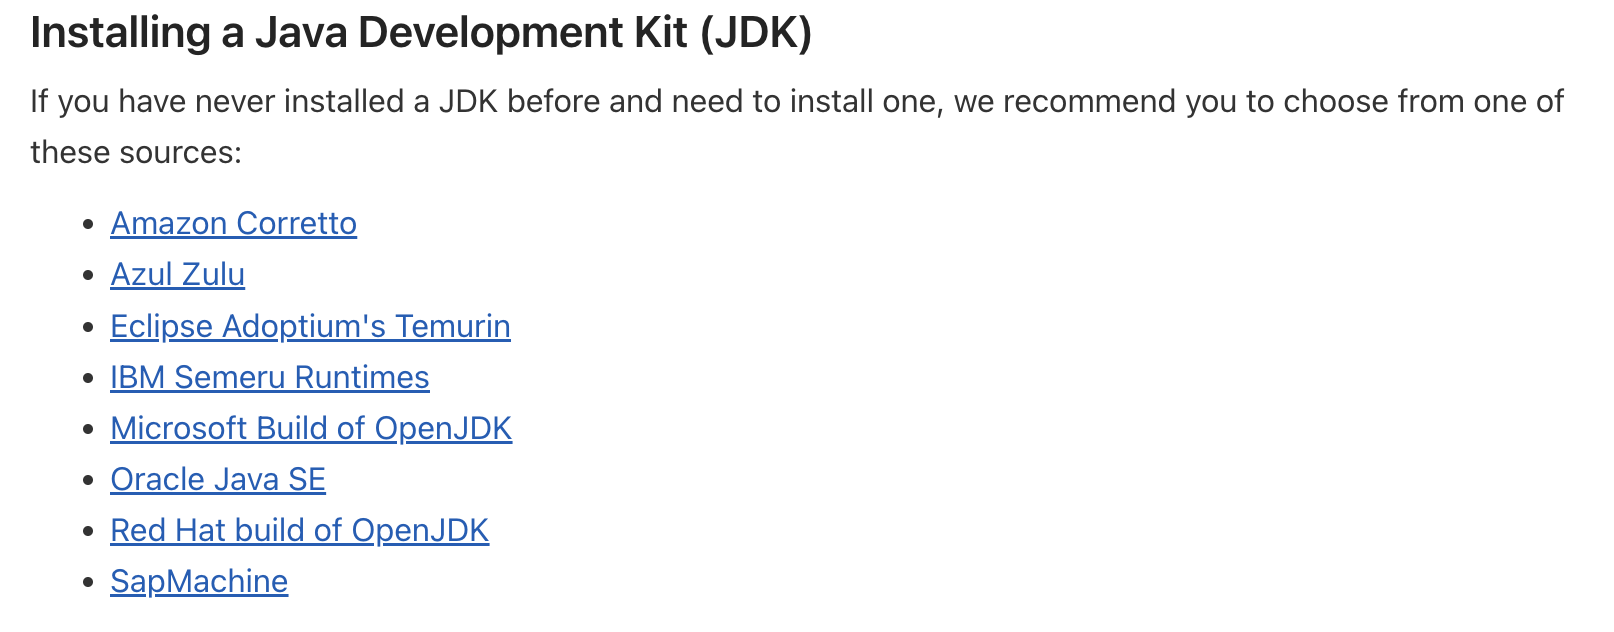Screen dimensions: 1614x632
Task: Click the bullet before SapMachine
Action: click(90, 583)
